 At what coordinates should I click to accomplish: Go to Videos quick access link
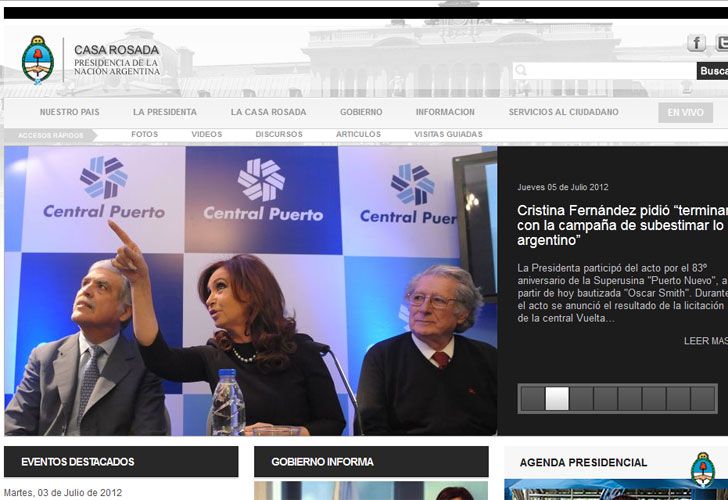point(207,134)
